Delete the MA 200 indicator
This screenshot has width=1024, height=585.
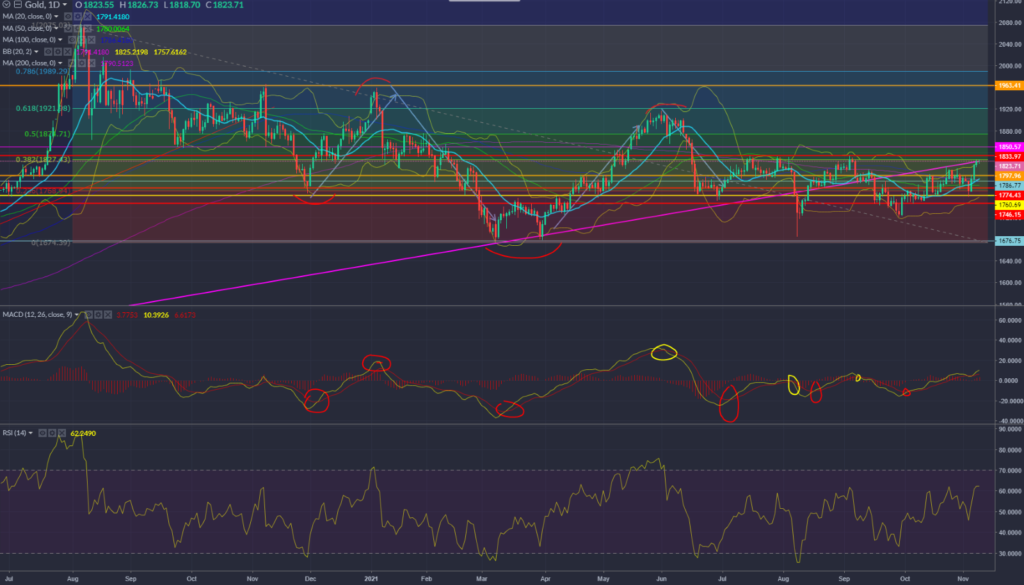click(x=91, y=63)
